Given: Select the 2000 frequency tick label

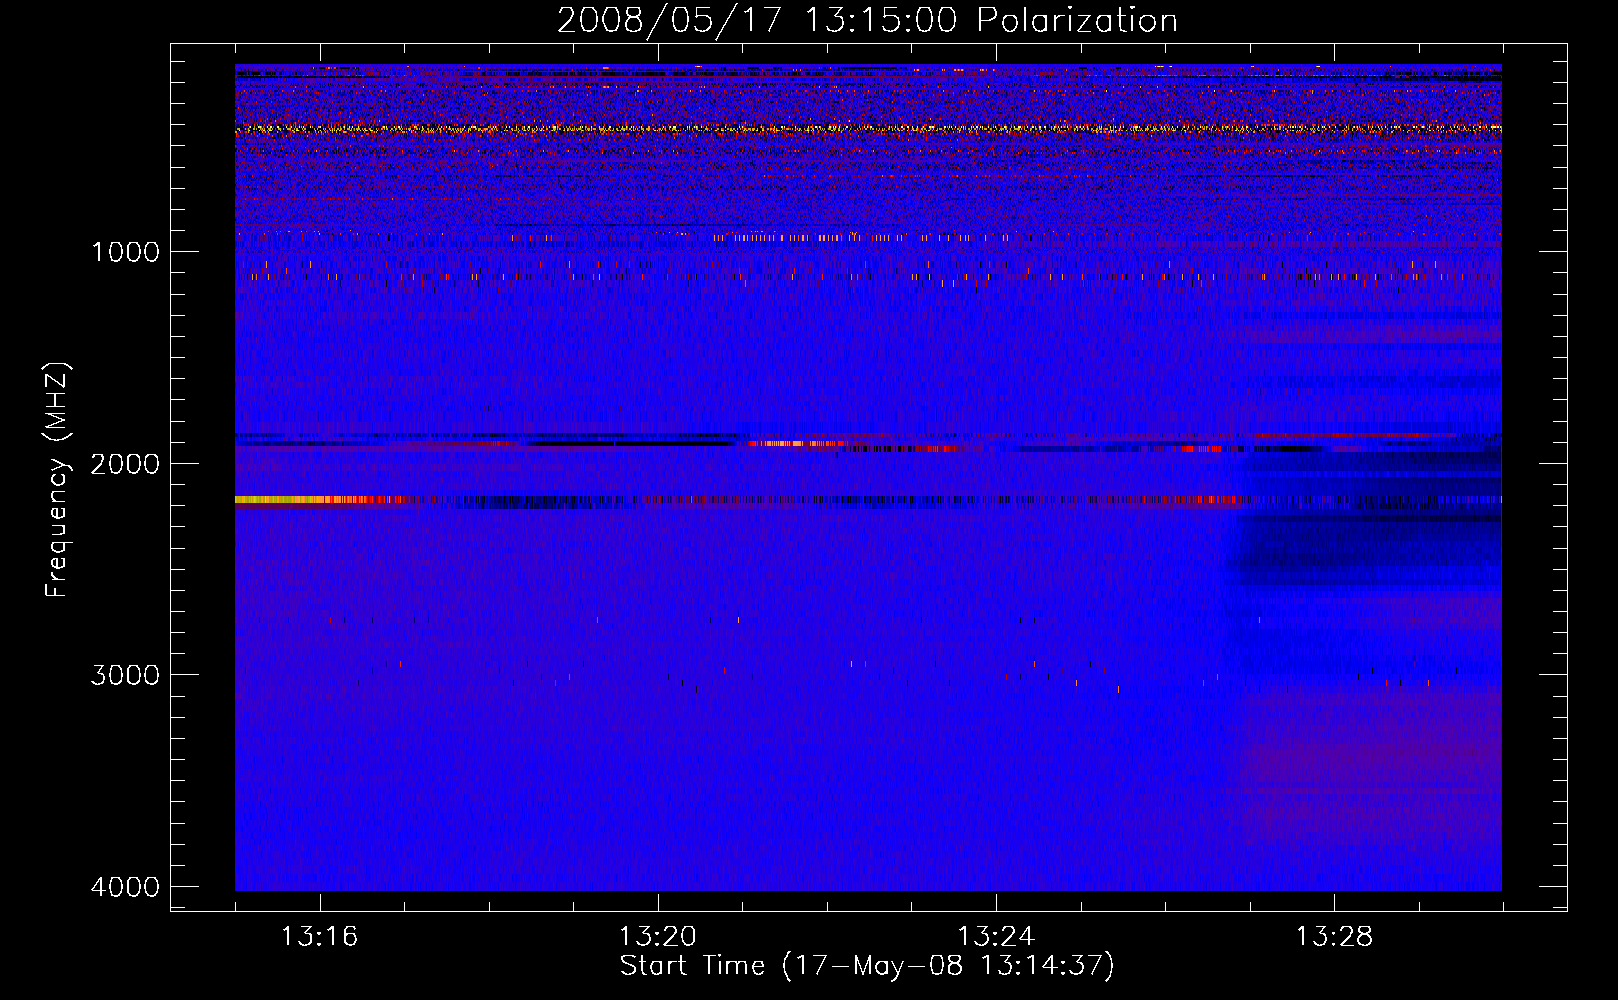Looking at the screenshot, I should pos(125,463).
